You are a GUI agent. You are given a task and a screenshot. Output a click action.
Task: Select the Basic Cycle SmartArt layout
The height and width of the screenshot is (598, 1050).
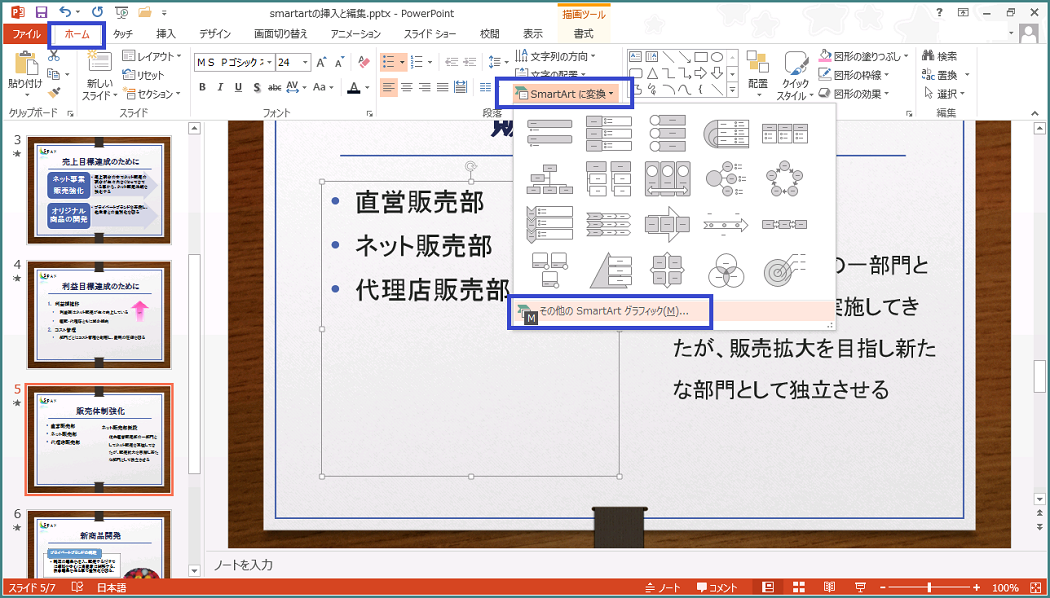(785, 178)
